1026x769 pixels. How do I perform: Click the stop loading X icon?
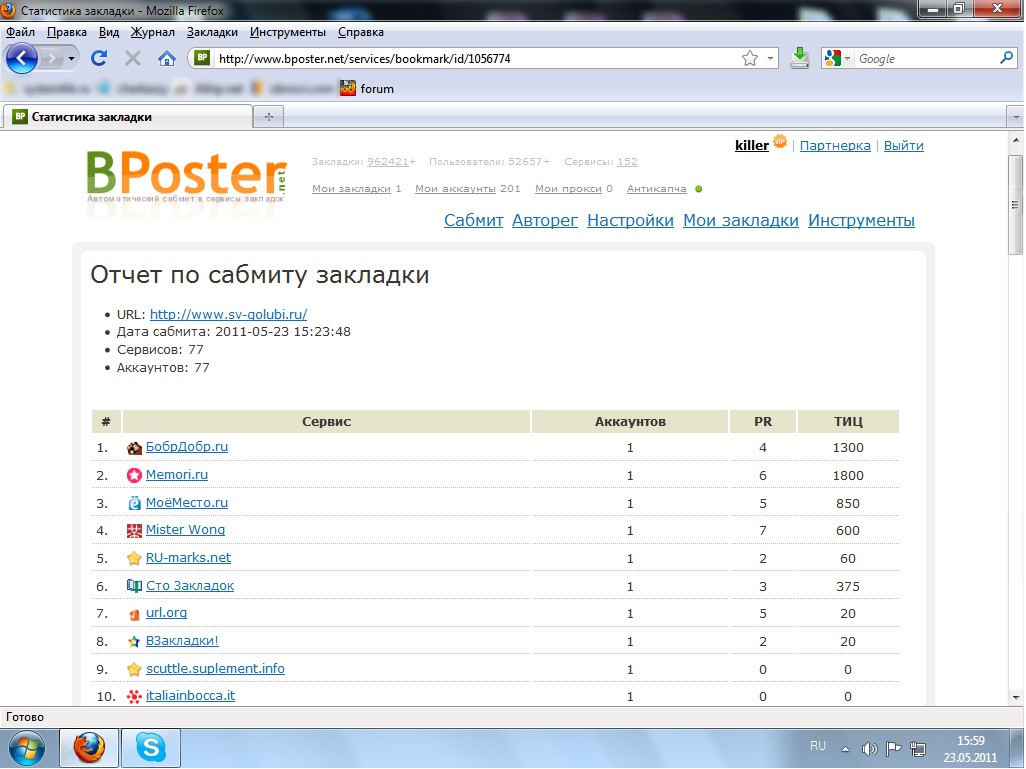pos(133,59)
